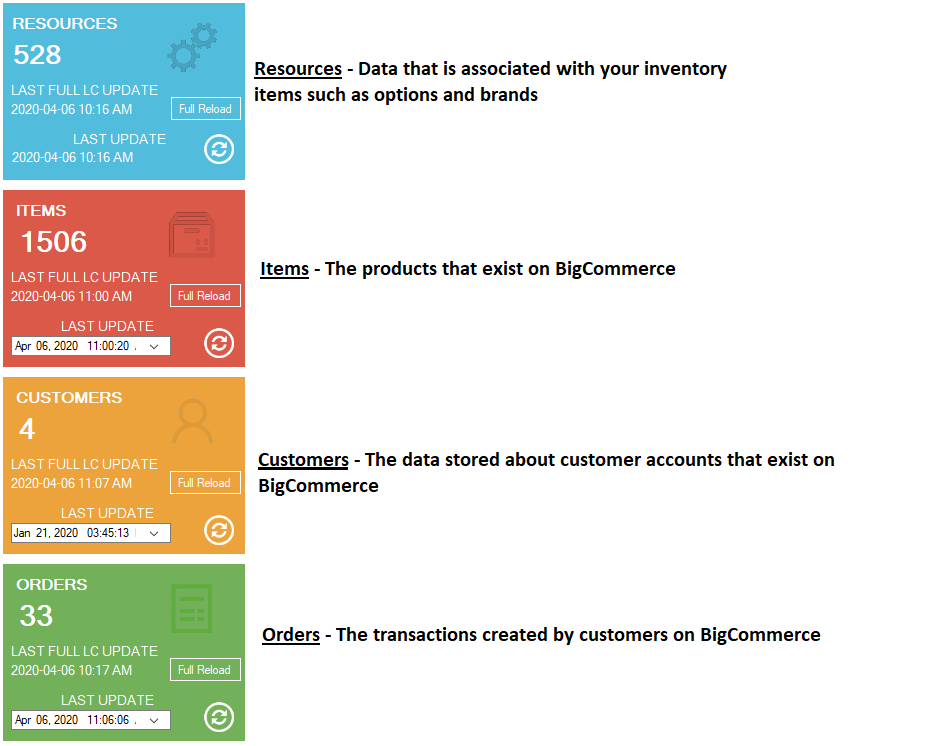The width and height of the screenshot is (945, 746).
Task: Click the underlined Orders heading text
Action: [x=291, y=635]
